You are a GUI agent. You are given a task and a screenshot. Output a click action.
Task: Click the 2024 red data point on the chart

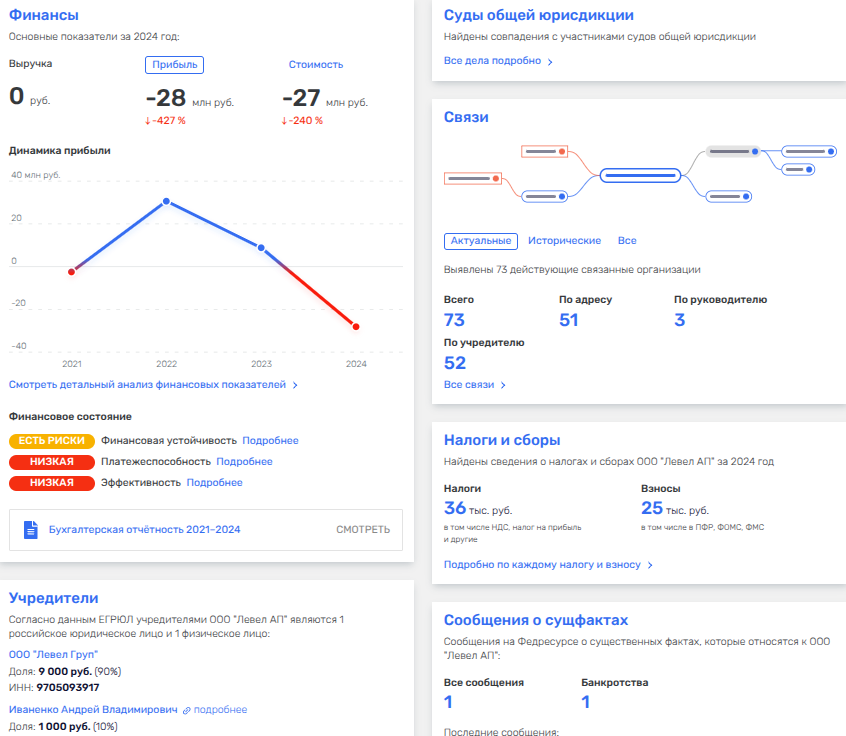(356, 326)
